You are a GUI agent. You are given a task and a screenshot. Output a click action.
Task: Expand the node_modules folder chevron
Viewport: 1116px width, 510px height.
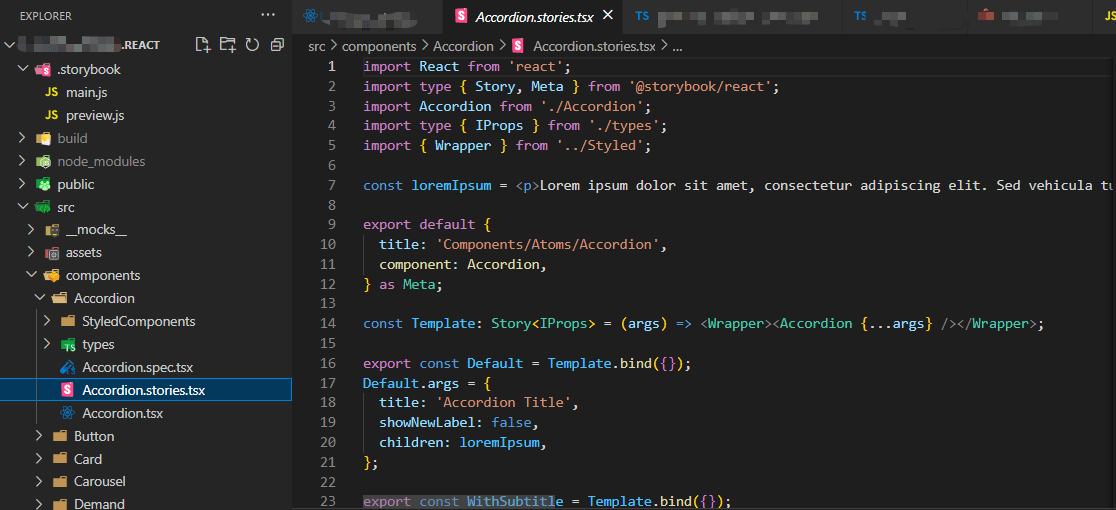[22, 161]
